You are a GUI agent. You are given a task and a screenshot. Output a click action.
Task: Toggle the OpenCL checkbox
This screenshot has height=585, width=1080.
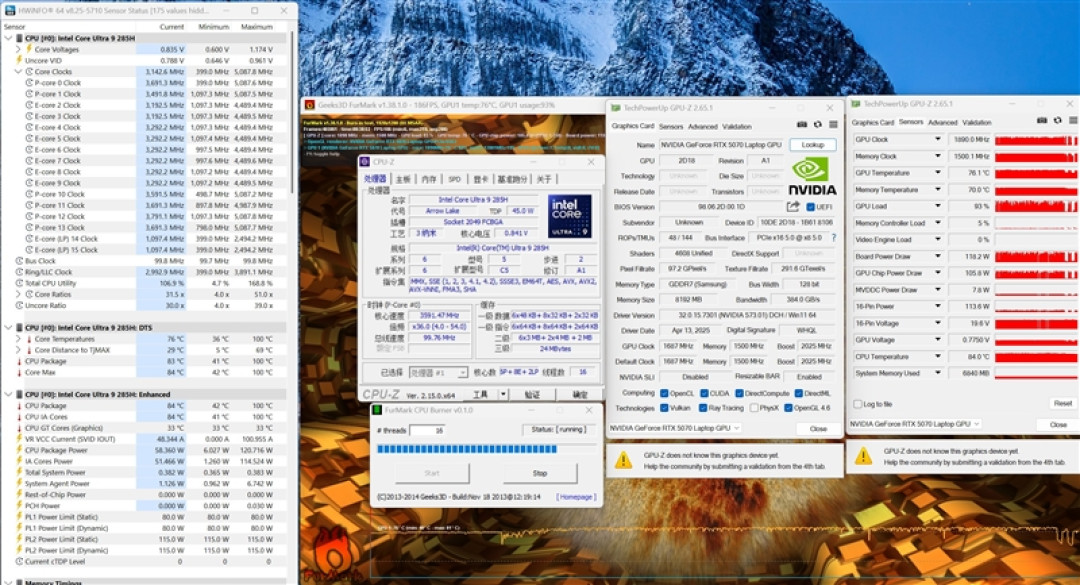click(664, 393)
